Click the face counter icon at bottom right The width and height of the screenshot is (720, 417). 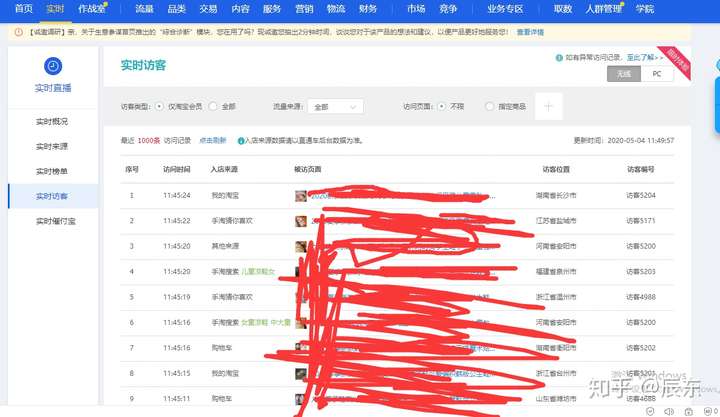708,411
